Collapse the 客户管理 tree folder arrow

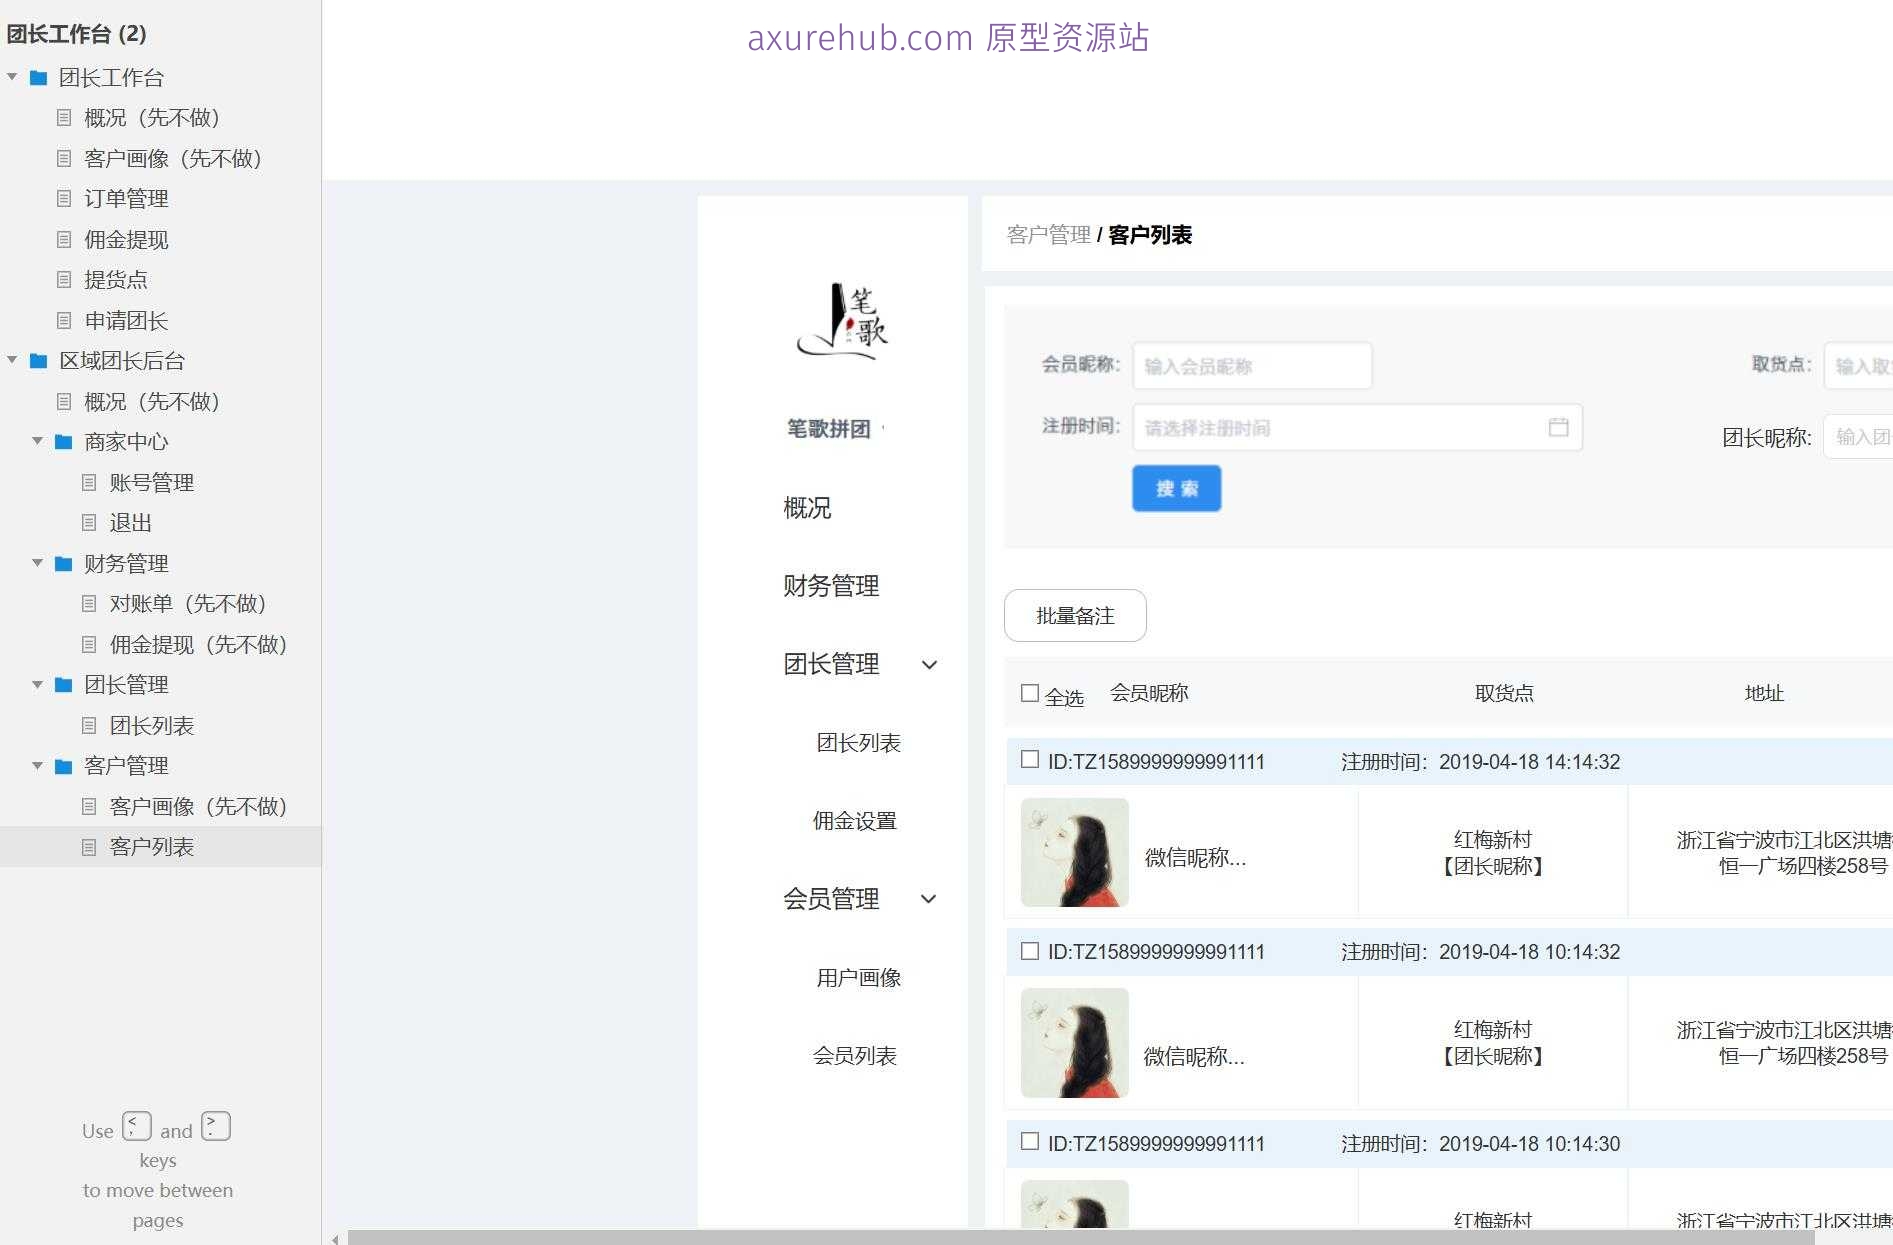tap(37, 766)
